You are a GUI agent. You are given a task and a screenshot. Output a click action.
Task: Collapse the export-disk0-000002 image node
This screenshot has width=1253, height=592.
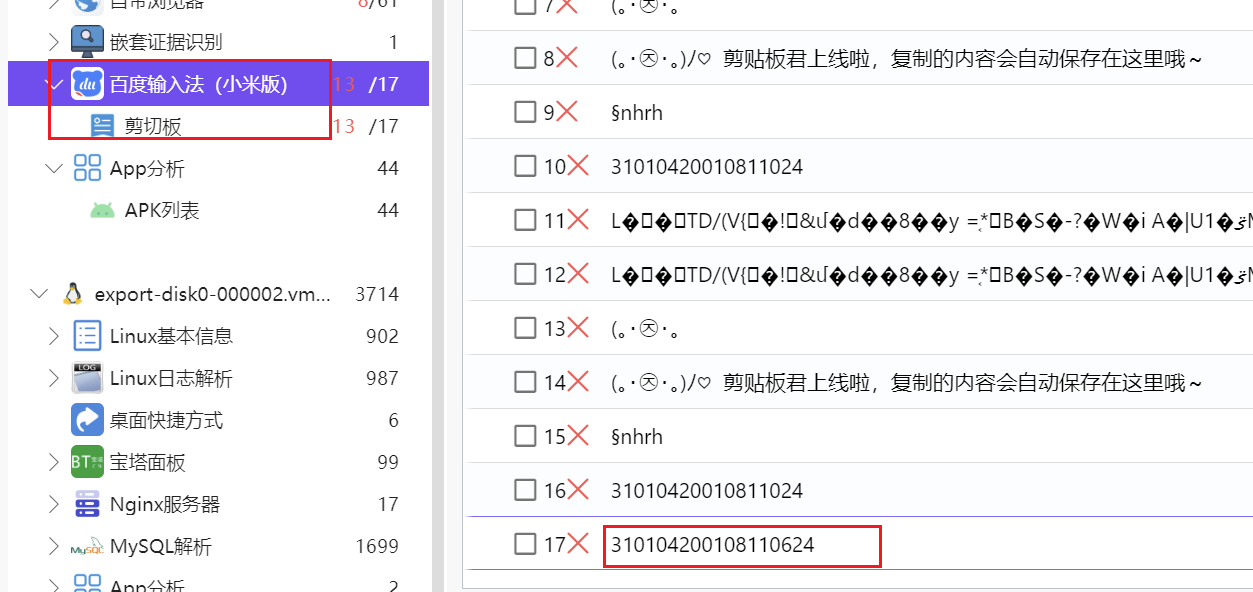click(39, 294)
